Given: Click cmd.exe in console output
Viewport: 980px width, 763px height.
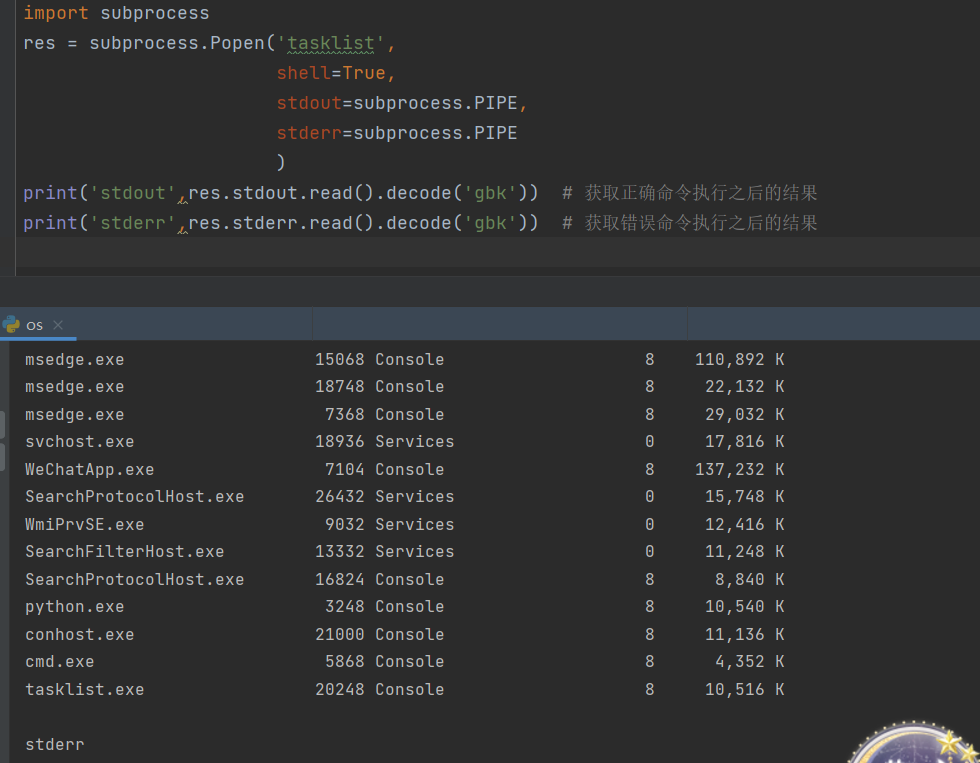Looking at the screenshot, I should tap(59, 662).
